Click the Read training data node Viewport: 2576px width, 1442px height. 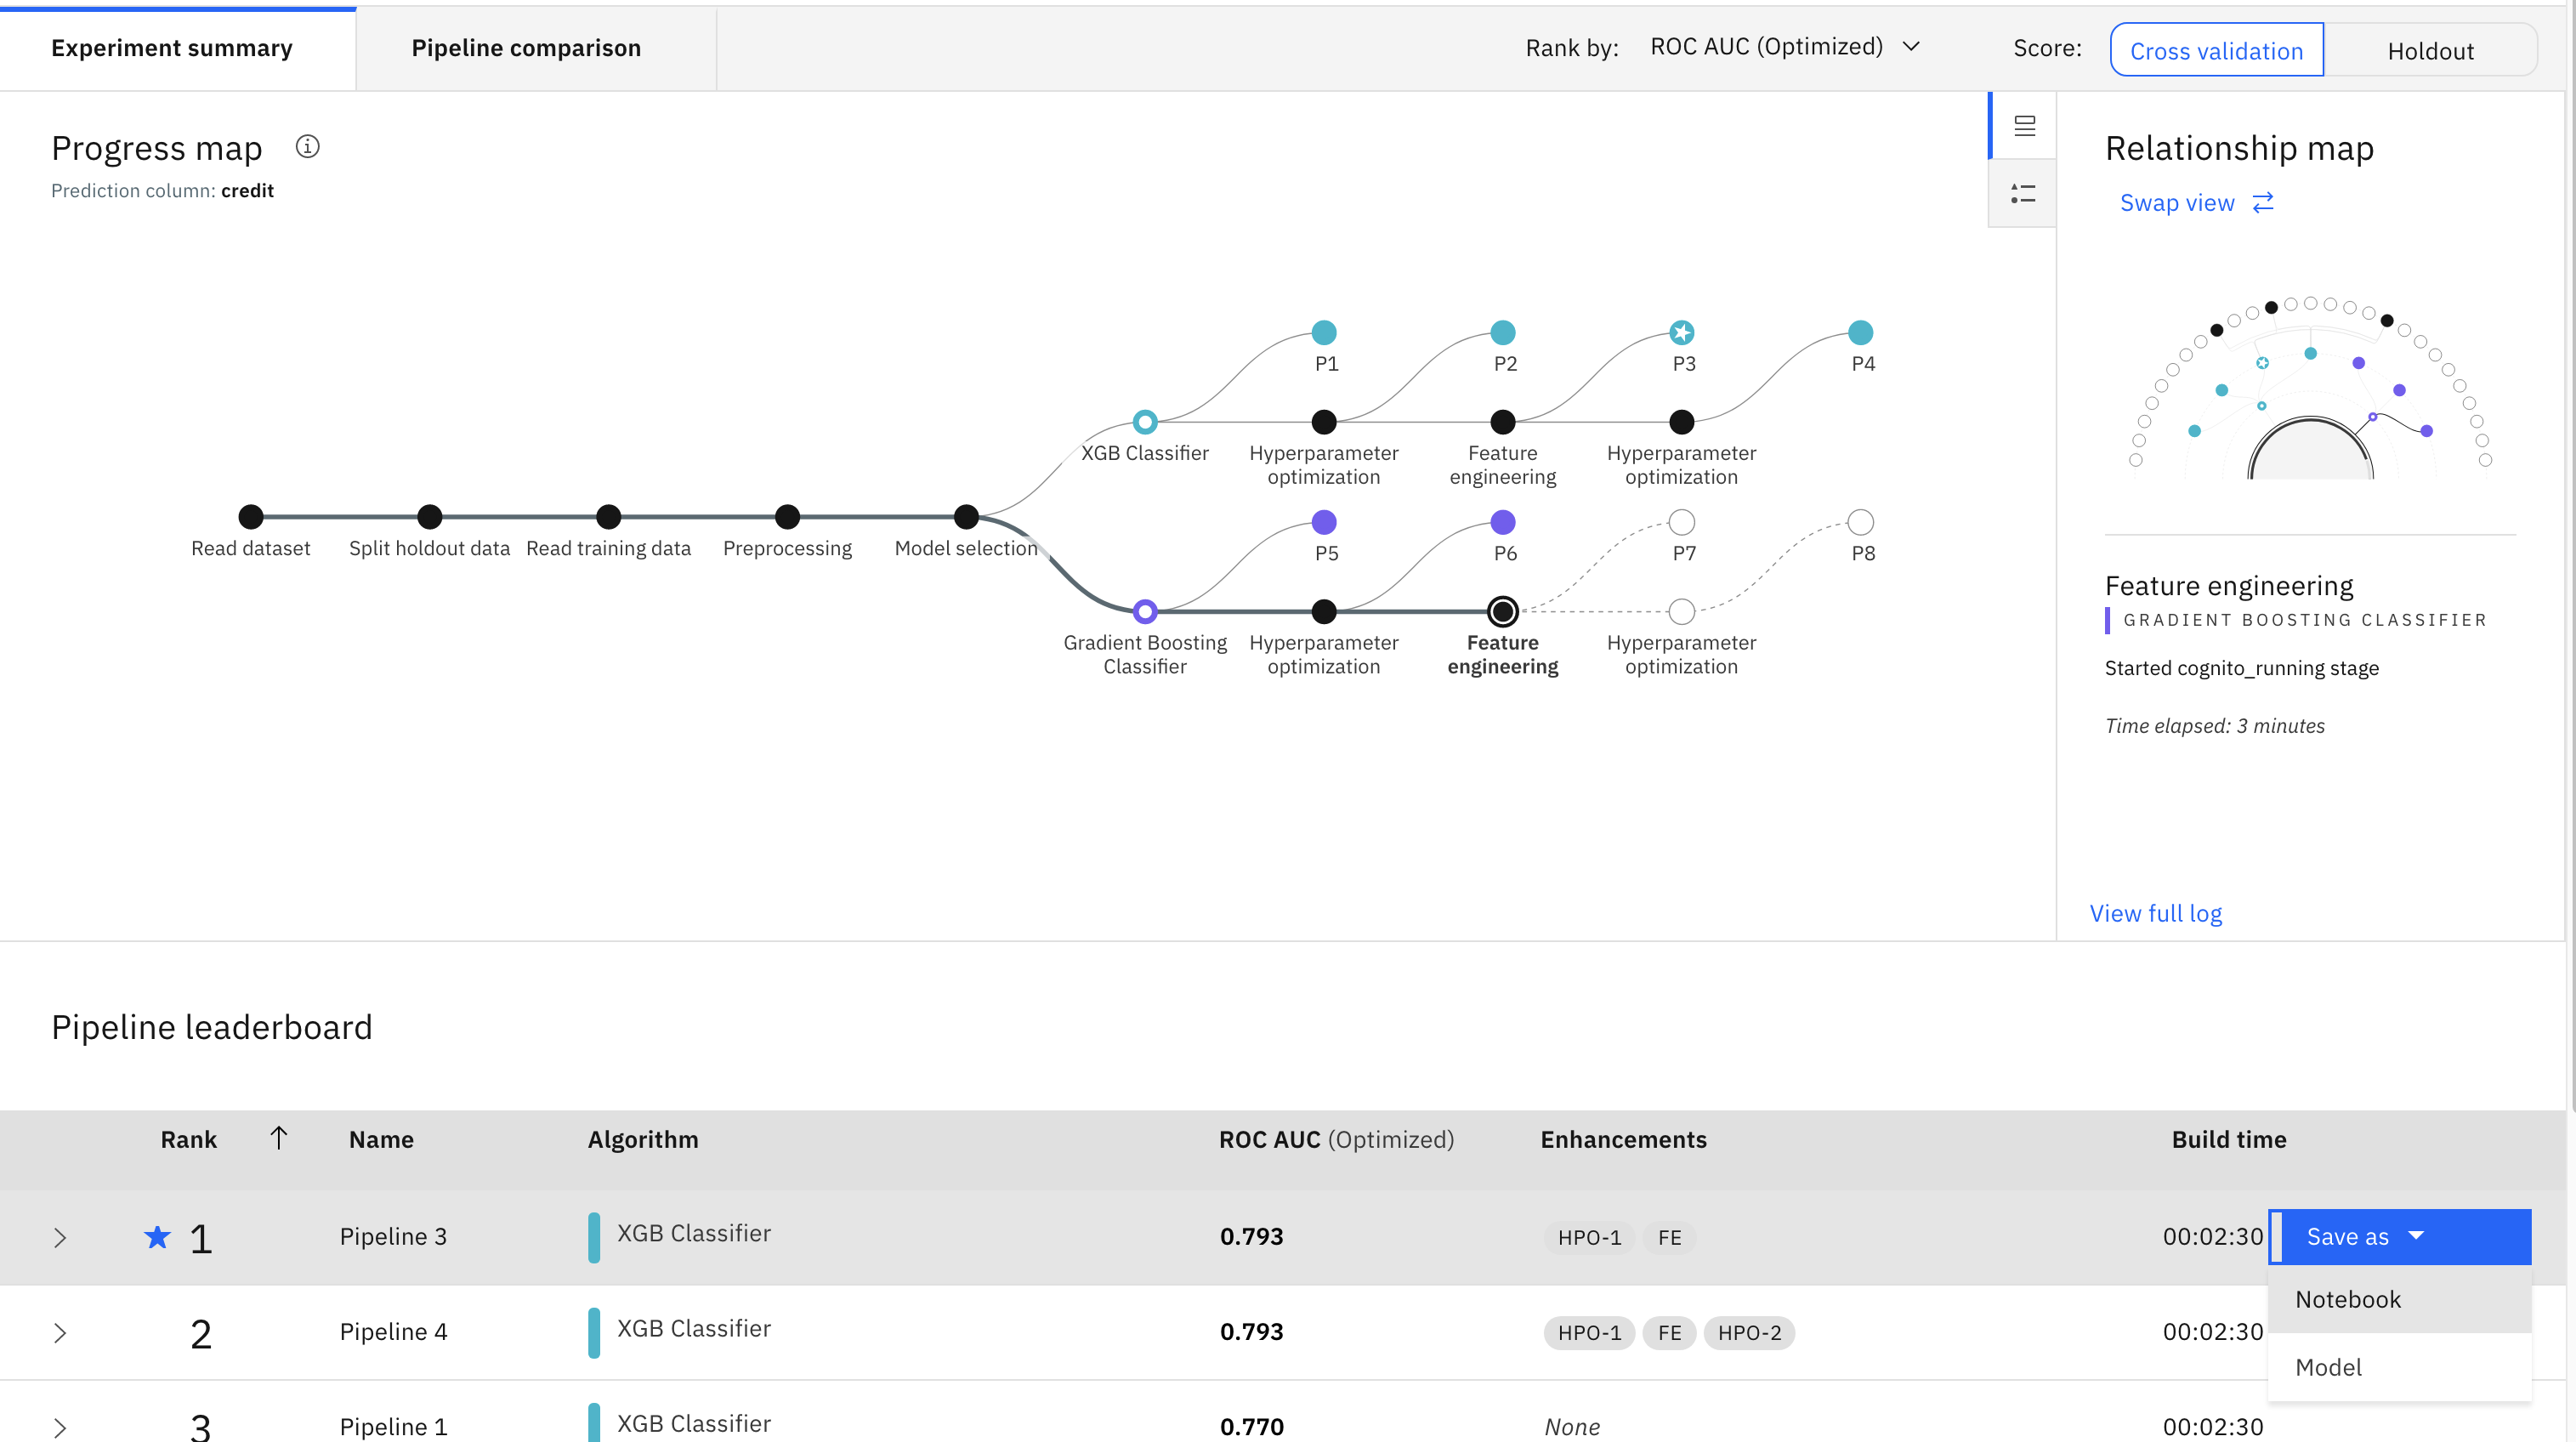[609, 517]
